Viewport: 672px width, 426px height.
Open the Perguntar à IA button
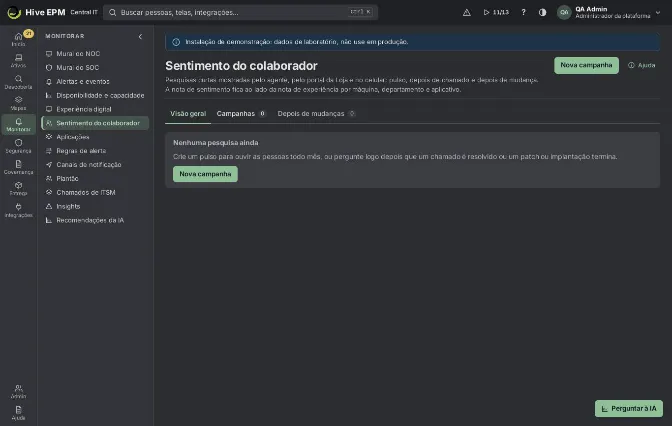point(629,408)
